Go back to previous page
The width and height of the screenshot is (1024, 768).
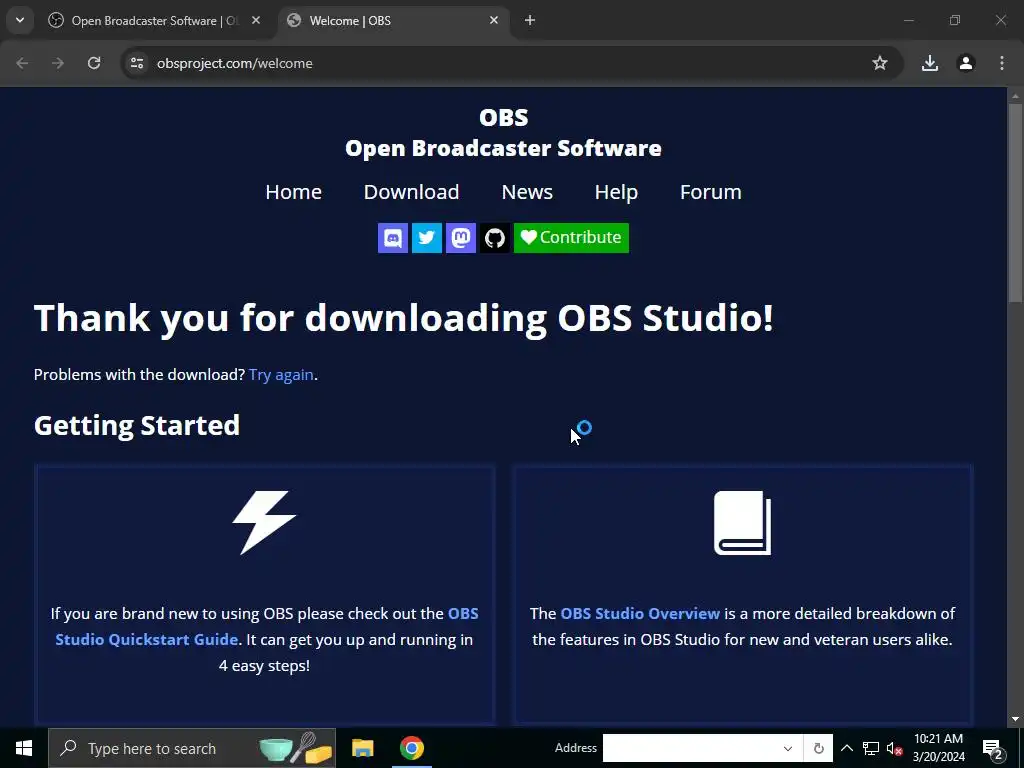22,63
